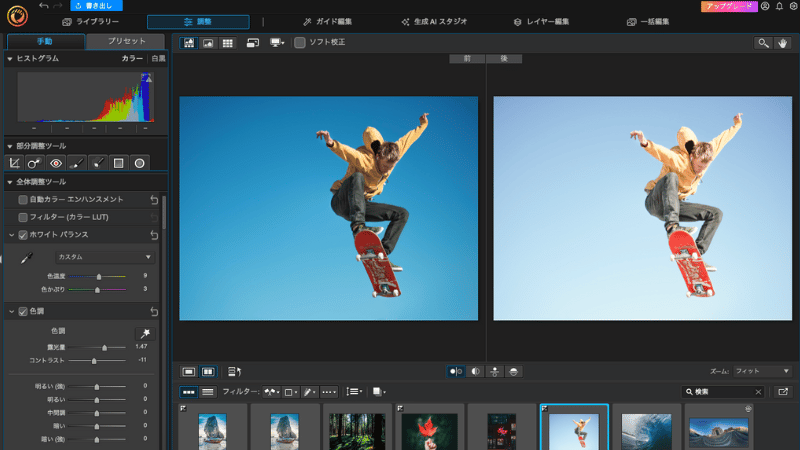The height and width of the screenshot is (450, 800).
Task: Reset 自動カラー エンハンスメント setting
Action: tap(154, 199)
